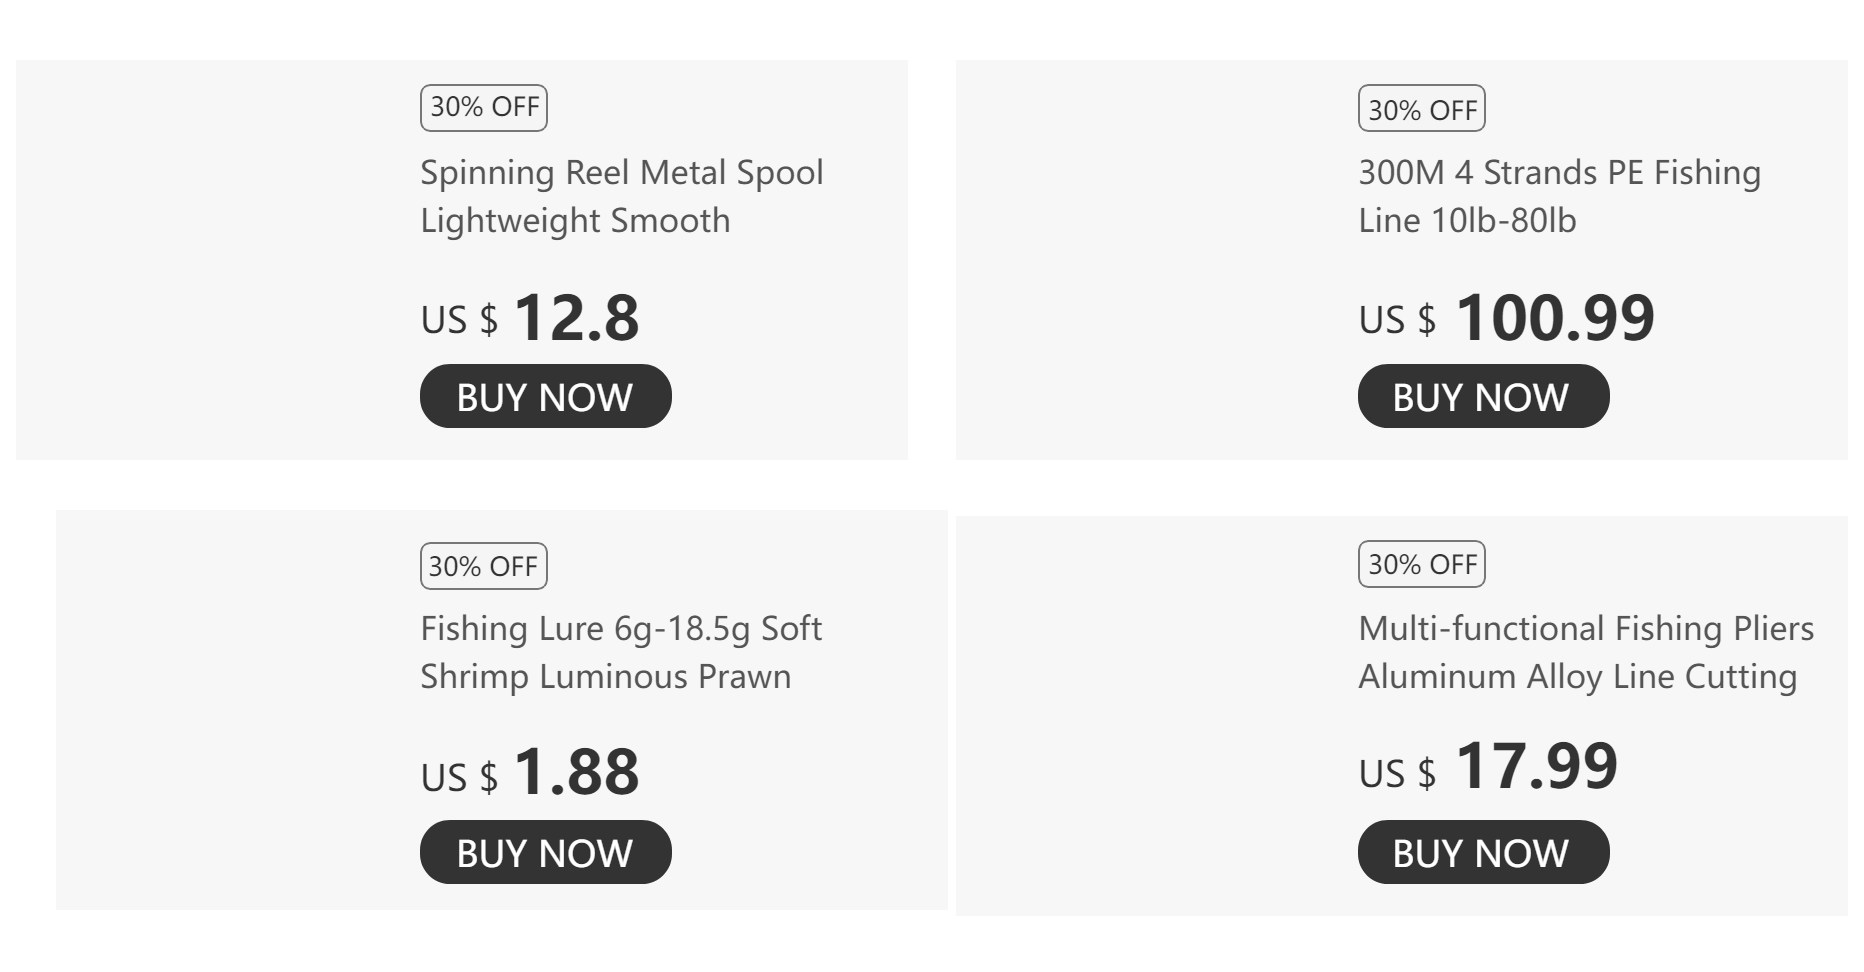This screenshot has width=1864, height=972.
Task: Select the 30% OFF badge on Fishing Lure card
Action: pos(484,566)
